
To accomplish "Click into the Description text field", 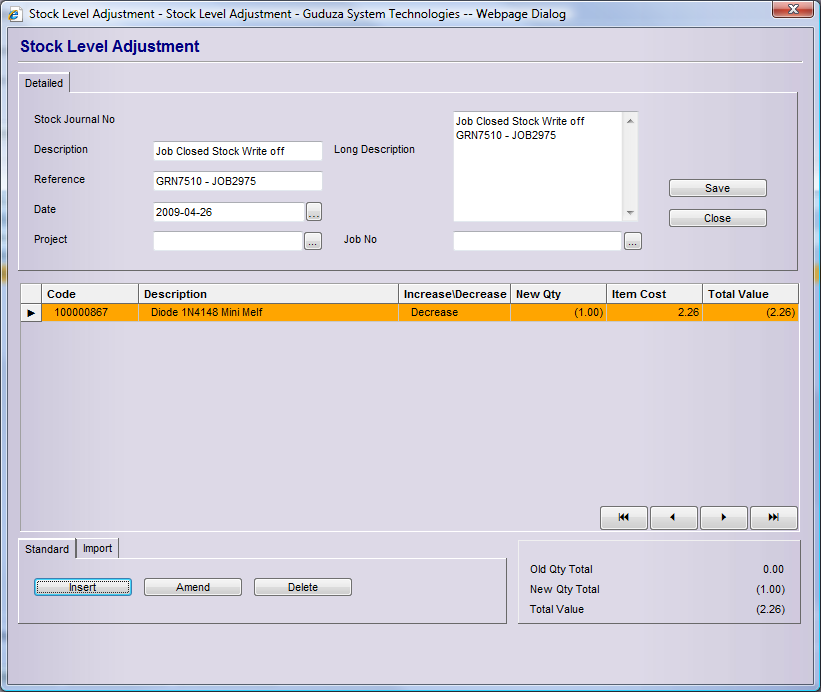I will [237, 151].
